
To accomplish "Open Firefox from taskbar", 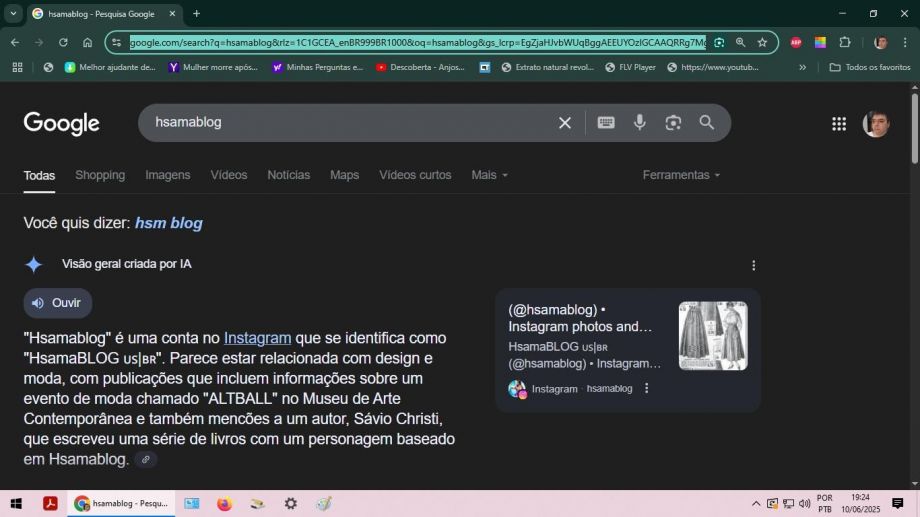I will 224,504.
